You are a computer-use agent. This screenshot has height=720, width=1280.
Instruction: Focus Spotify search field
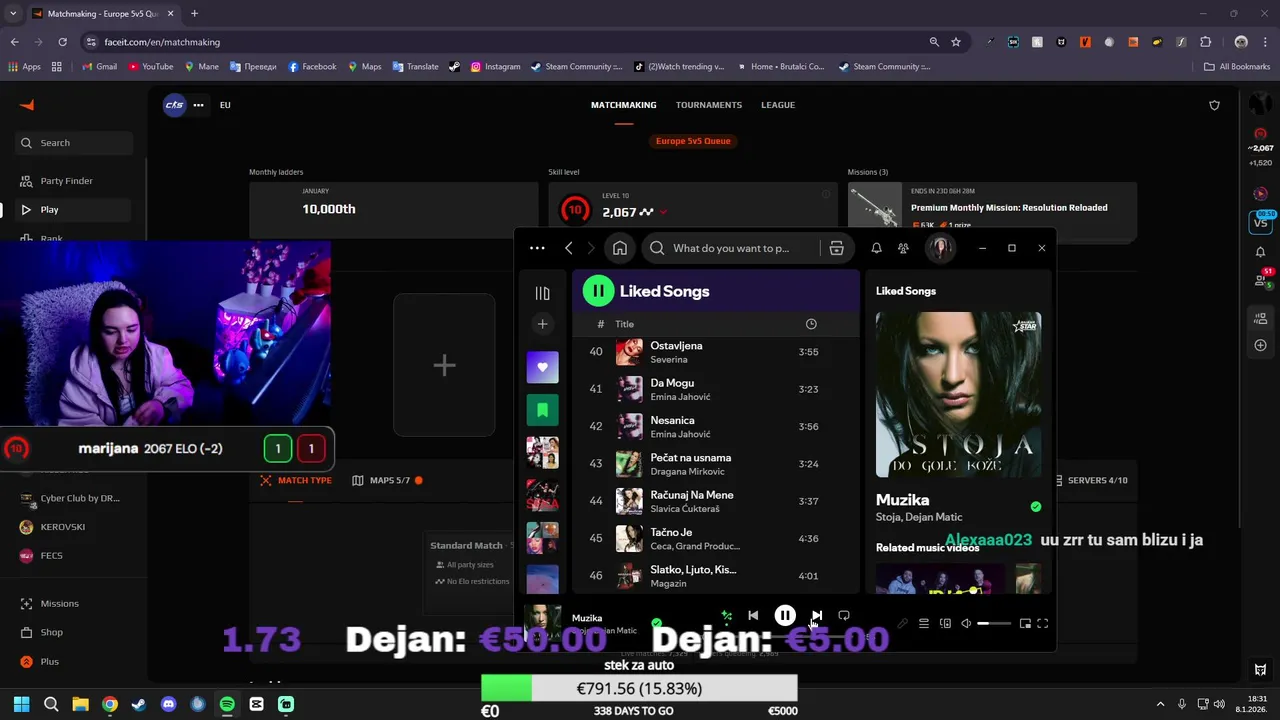[730, 248]
